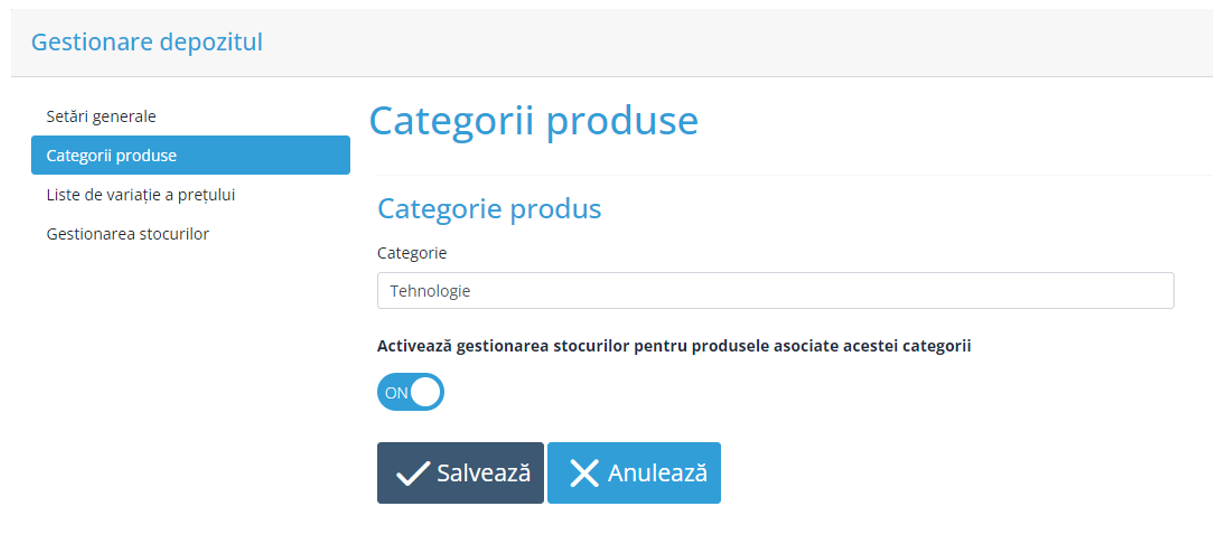Screen dimensions: 1213x547
Task: Go to Liste de variație a prețului
Action: [x=140, y=195]
